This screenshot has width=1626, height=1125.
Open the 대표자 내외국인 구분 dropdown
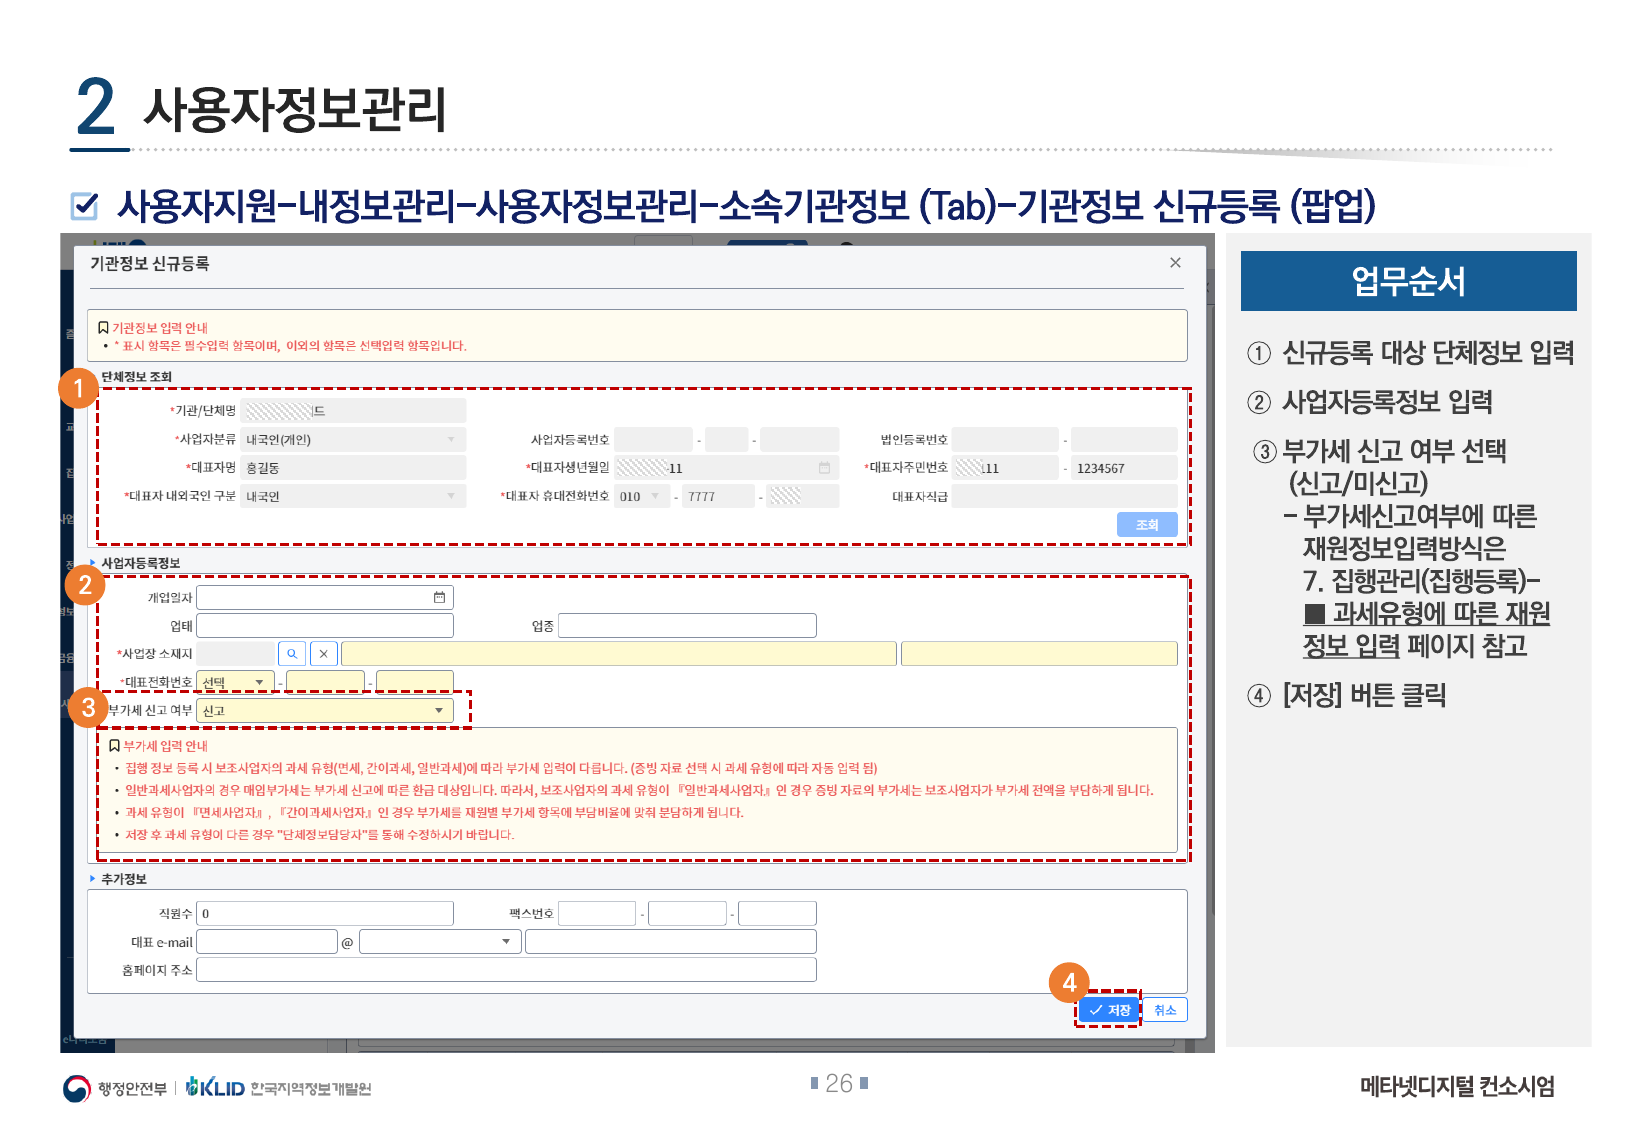click(x=451, y=497)
